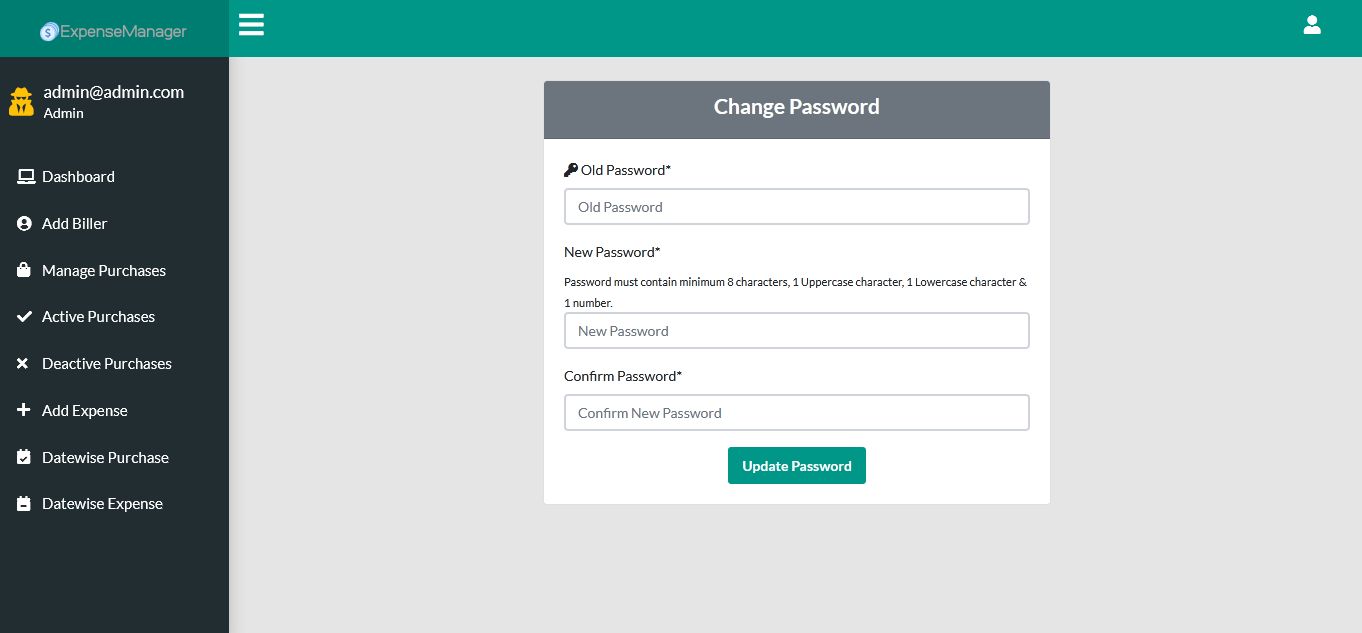
Task: Click the ExpenseManager logo
Action: [x=114, y=31]
